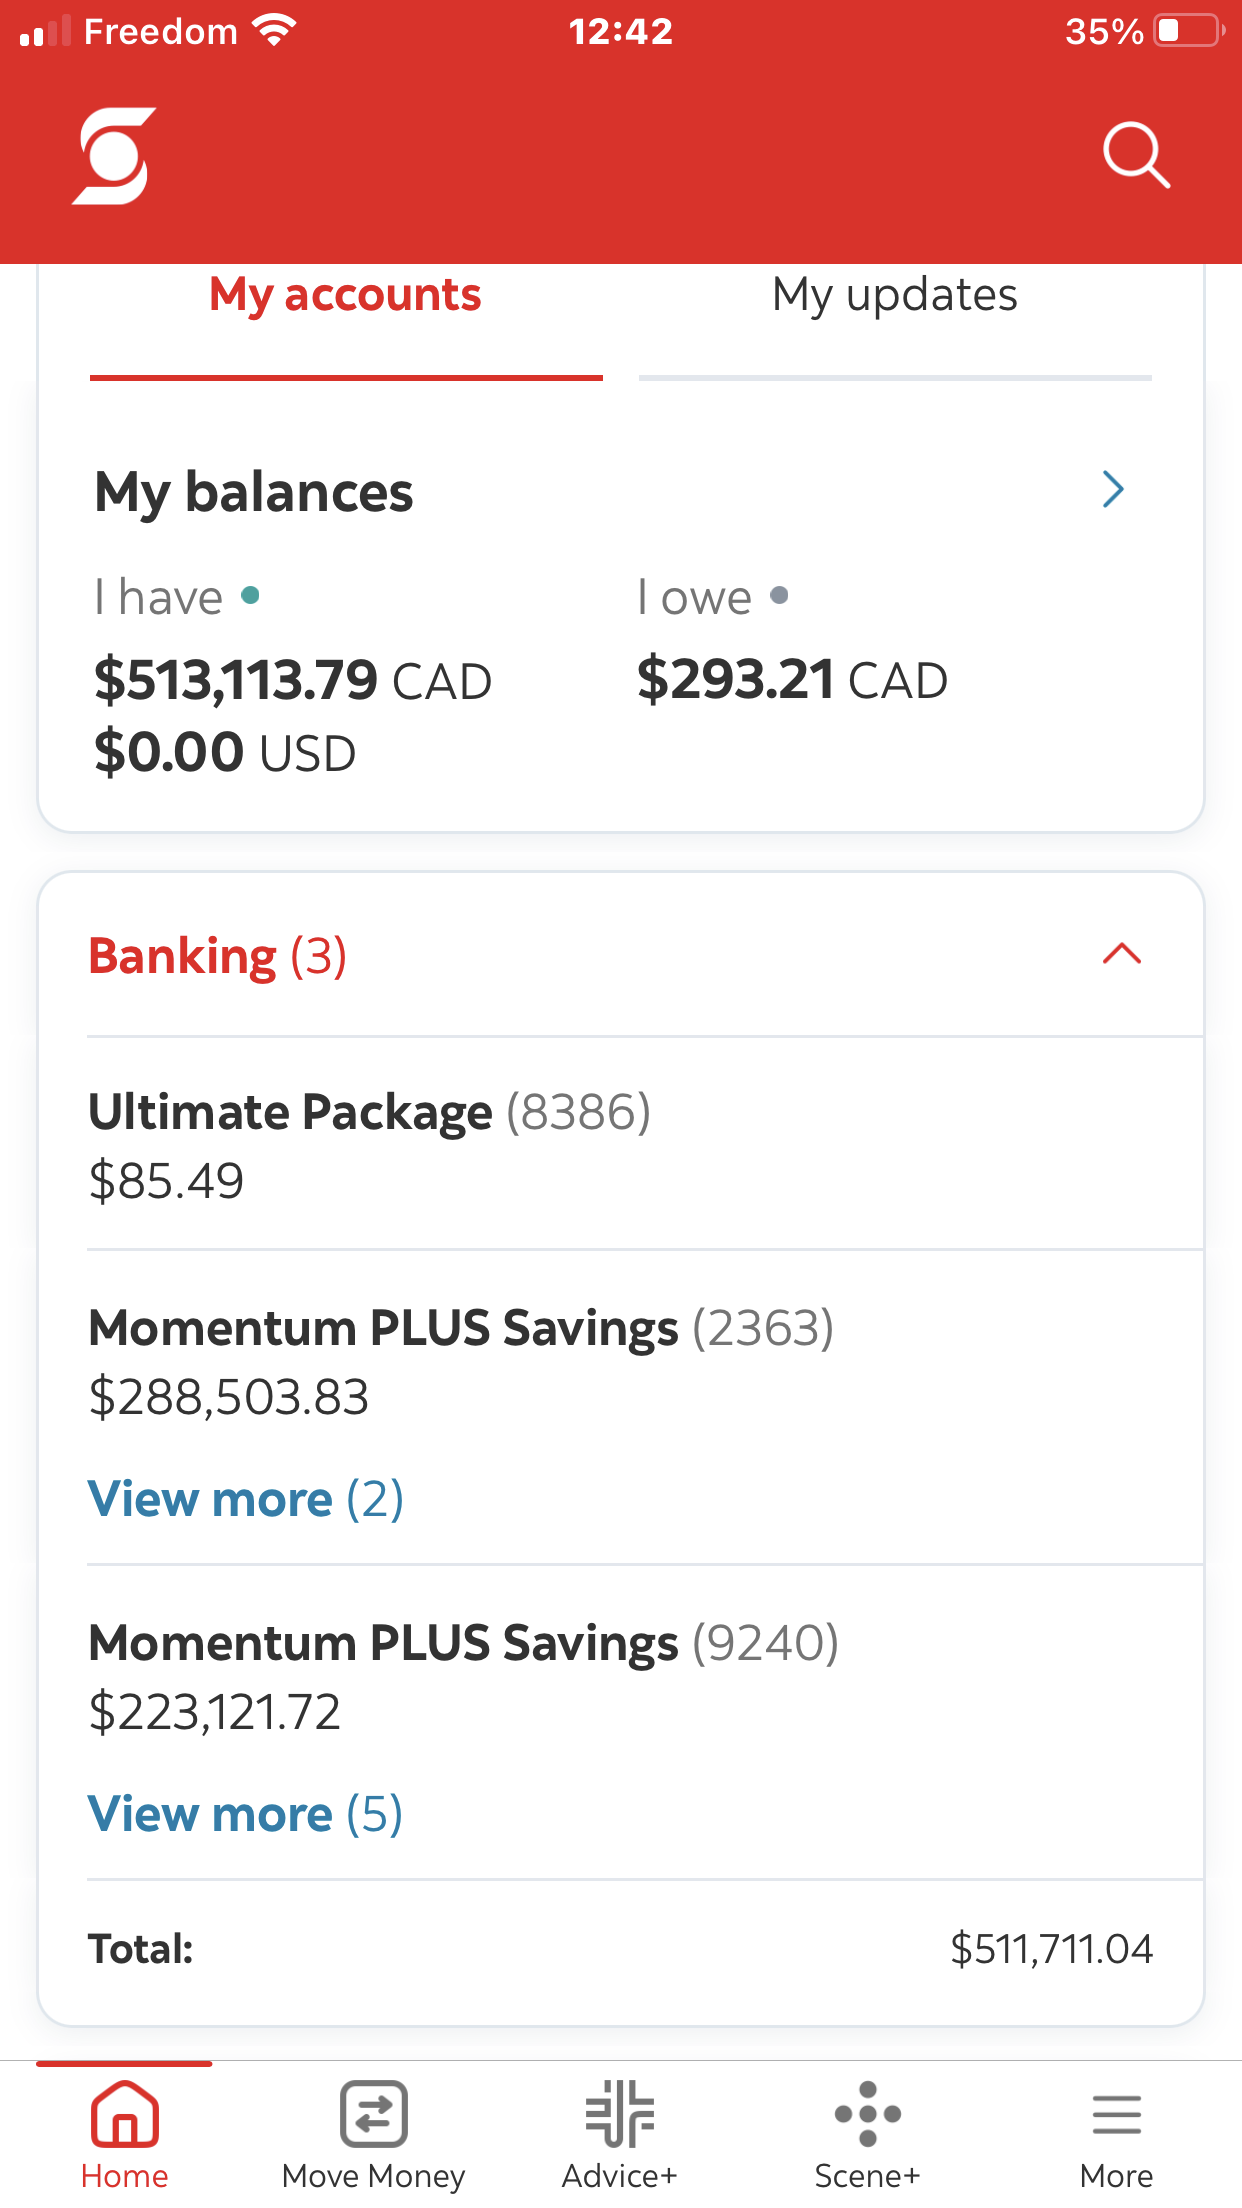This screenshot has width=1242, height=2208.
Task: Select the My accounts tab
Action: (345, 296)
